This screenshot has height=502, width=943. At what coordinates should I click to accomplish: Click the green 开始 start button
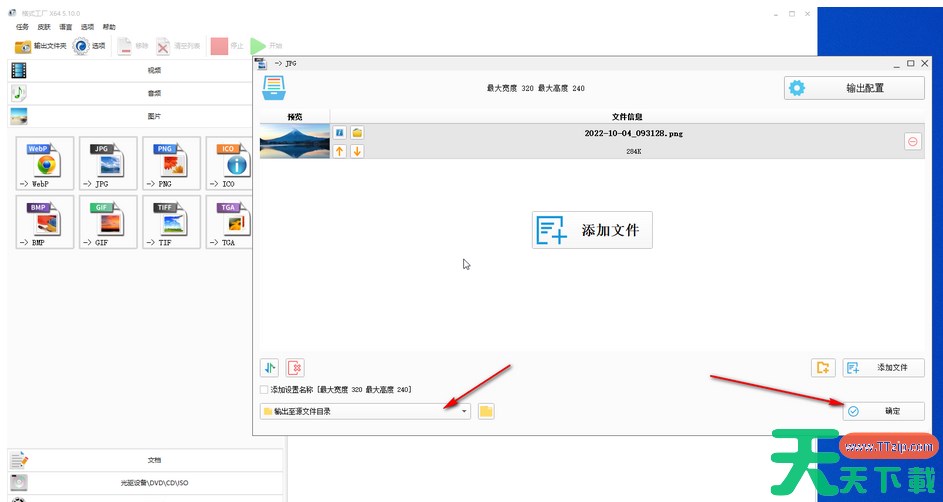(266, 46)
